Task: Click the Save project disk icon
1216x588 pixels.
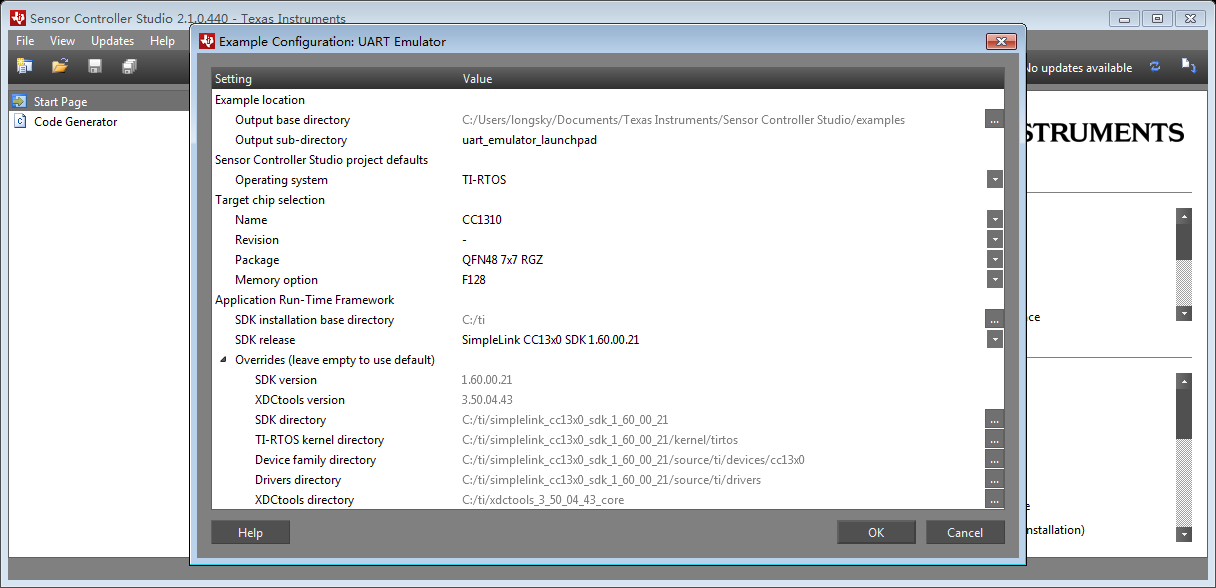Action: coord(95,66)
